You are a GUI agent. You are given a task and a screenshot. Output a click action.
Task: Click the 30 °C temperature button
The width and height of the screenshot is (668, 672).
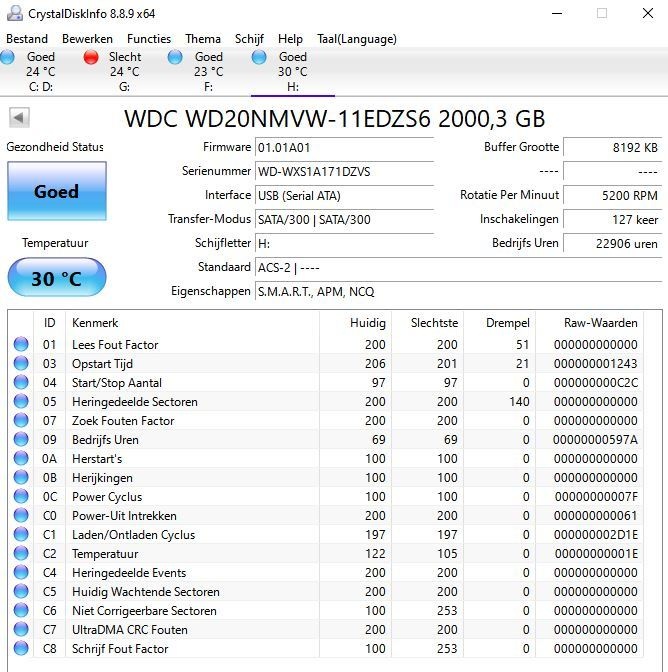coord(57,277)
